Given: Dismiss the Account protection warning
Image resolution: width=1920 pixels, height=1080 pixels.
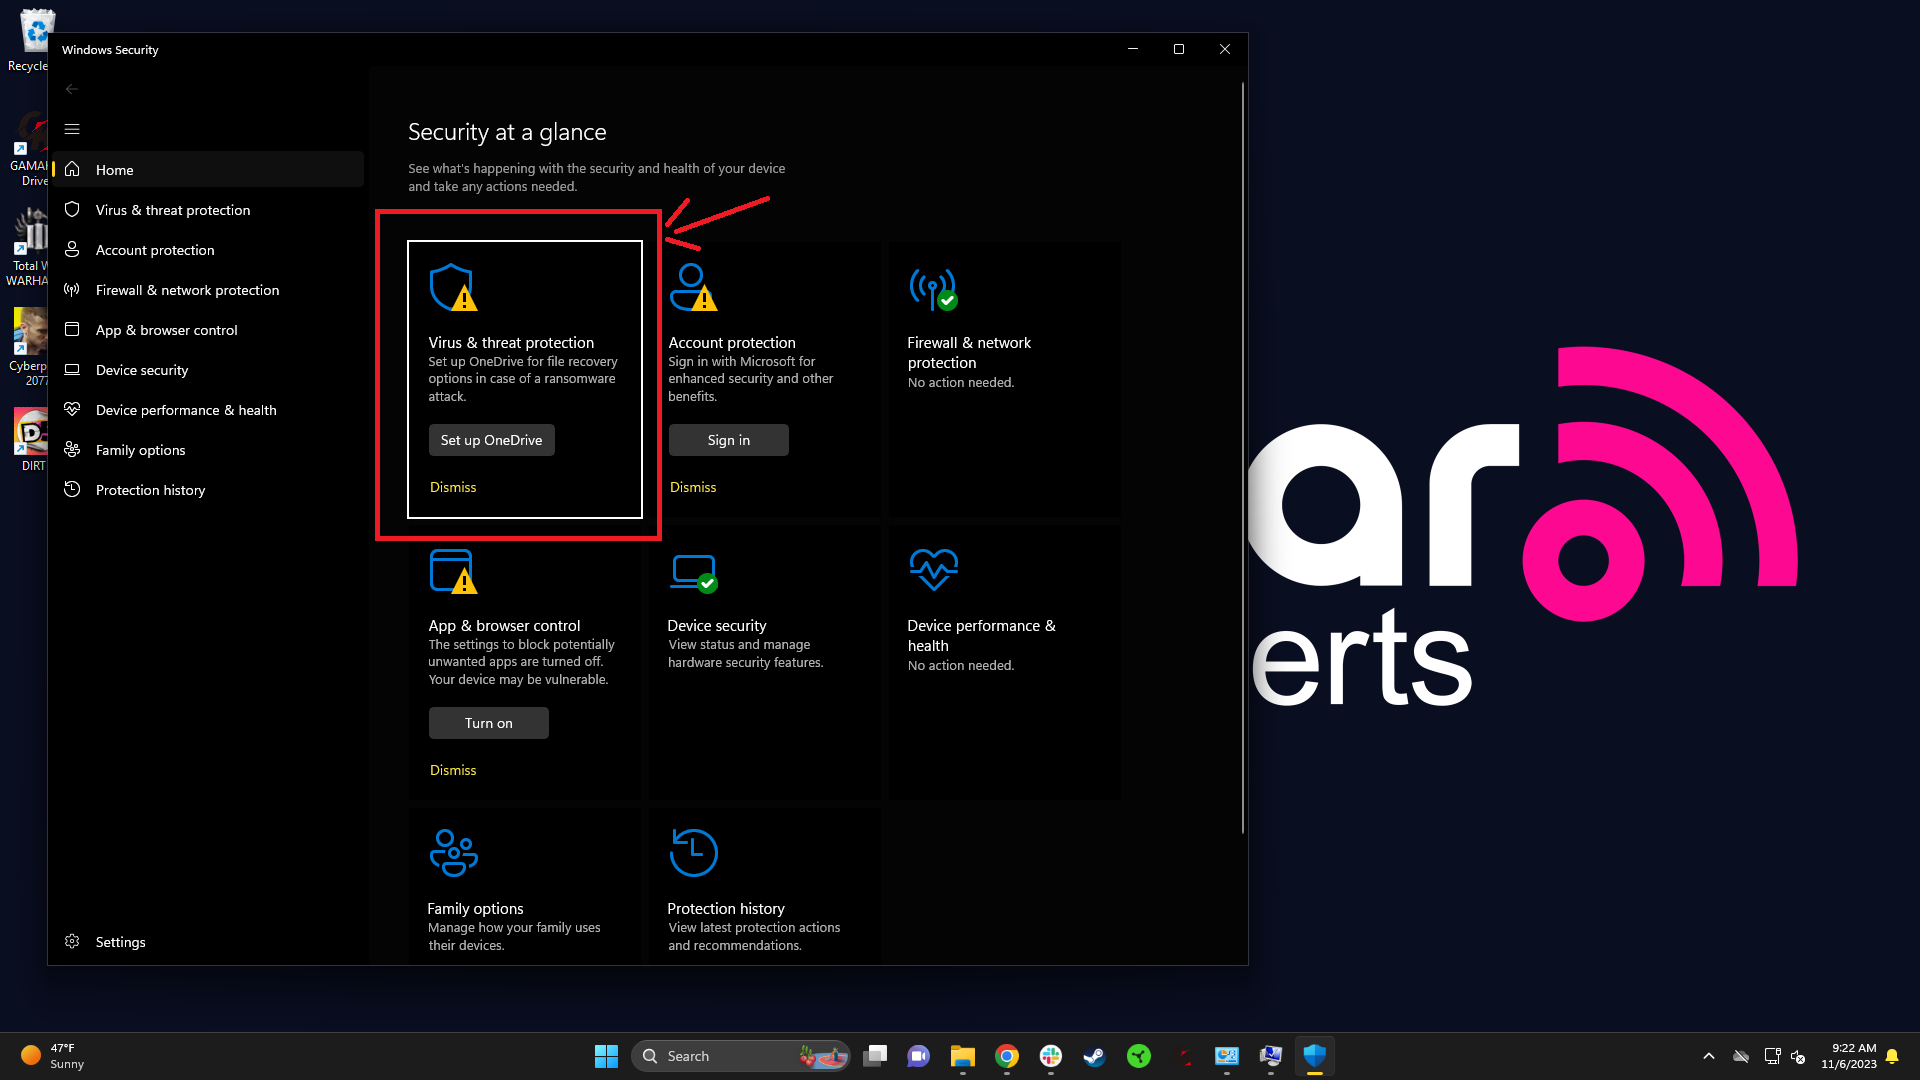Looking at the screenshot, I should (693, 487).
